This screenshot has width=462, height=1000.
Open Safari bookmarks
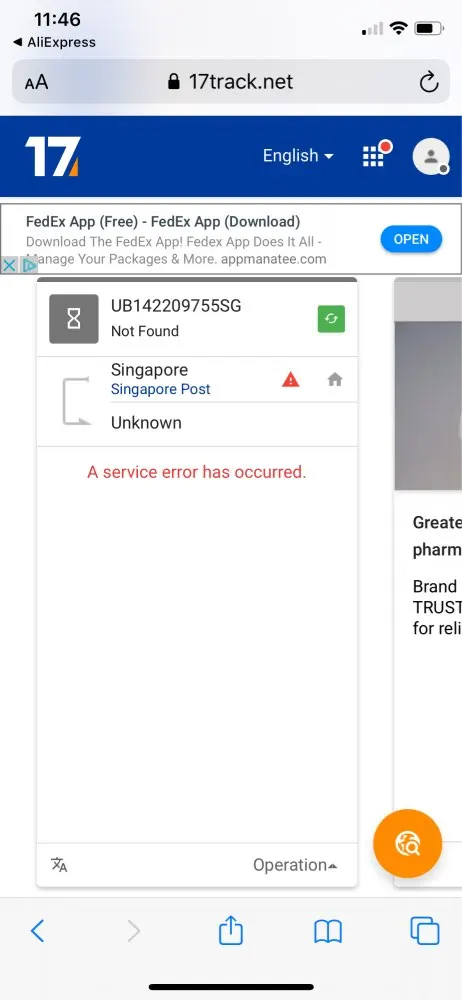328,932
